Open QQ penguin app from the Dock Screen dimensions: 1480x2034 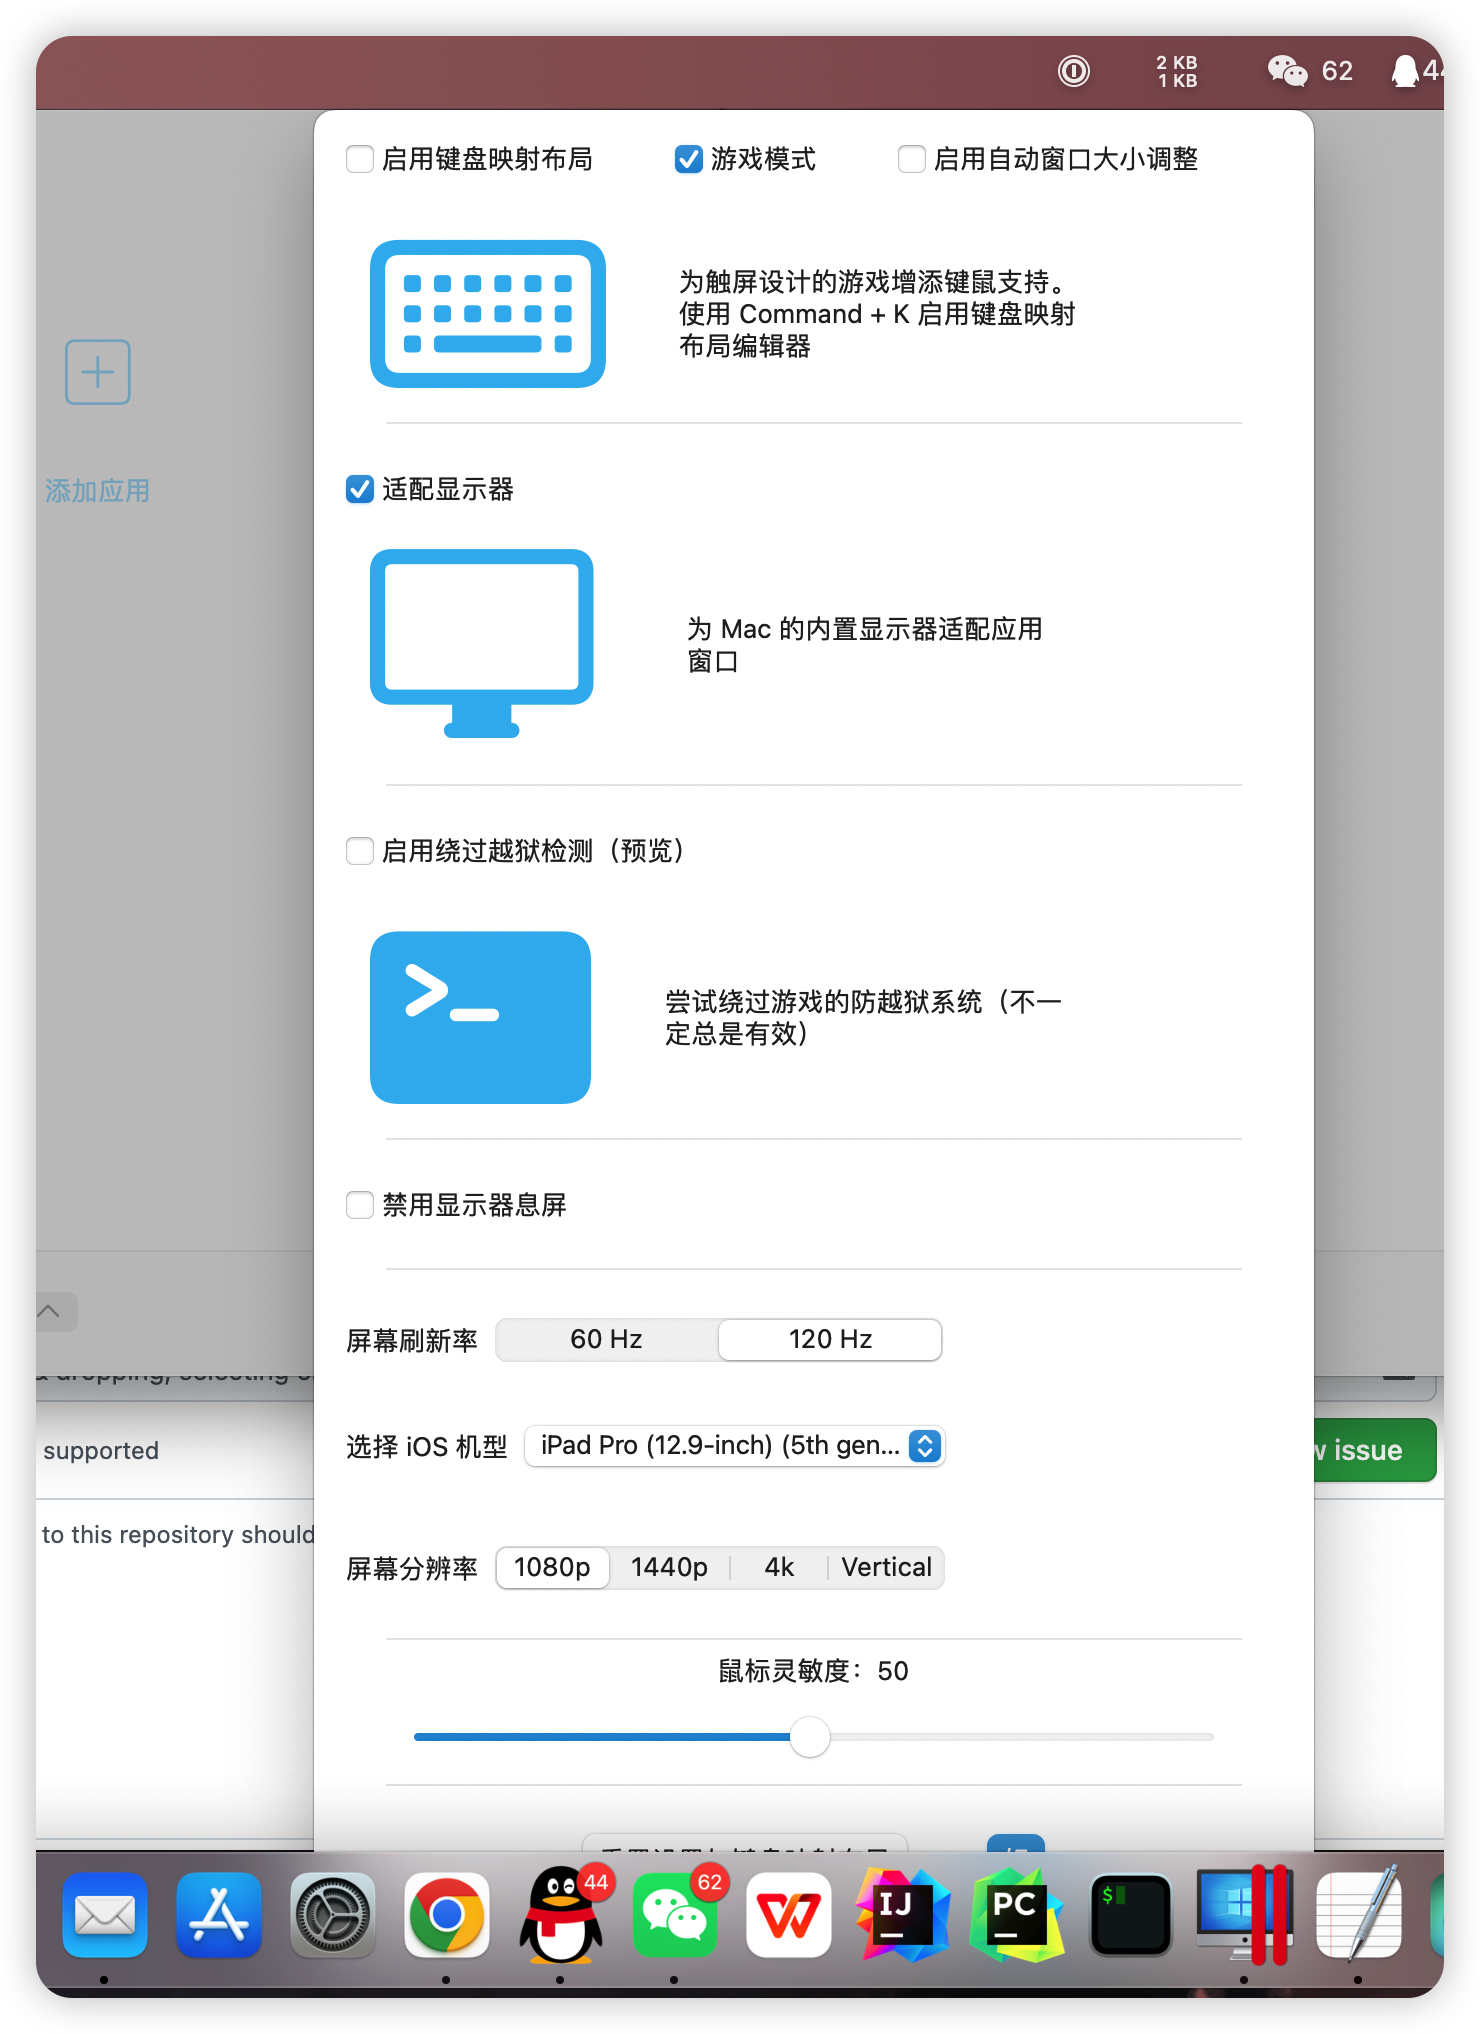(x=561, y=1915)
